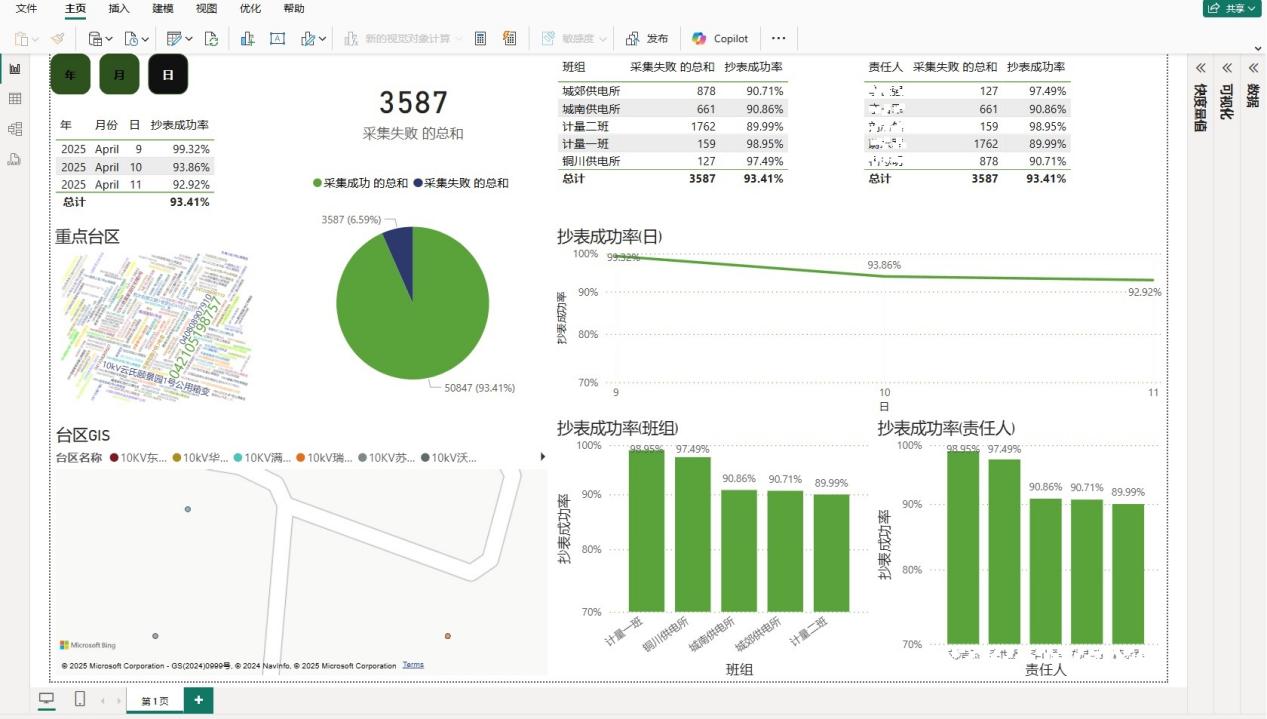
Task: Open DAX query view icon
Action: (15, 159)
